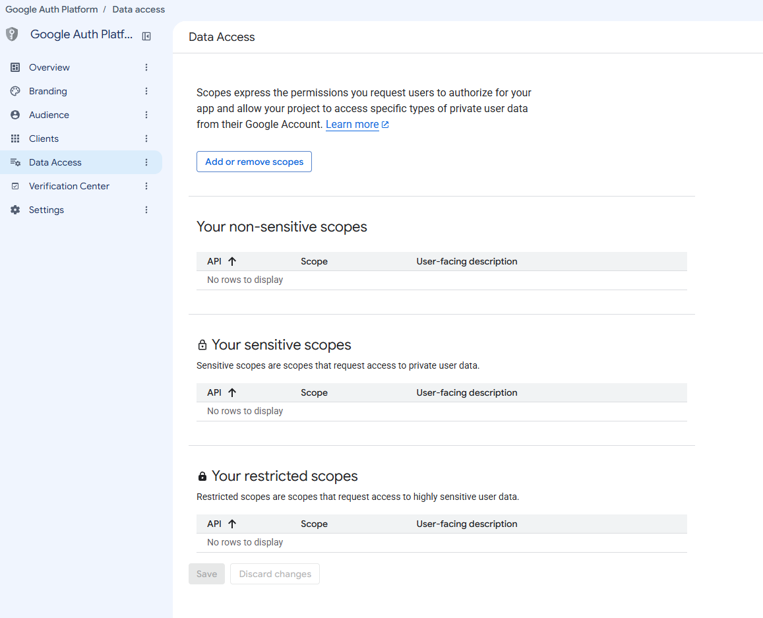
Task: Click the Scope column header in restricted table
Action: (314, 524)
